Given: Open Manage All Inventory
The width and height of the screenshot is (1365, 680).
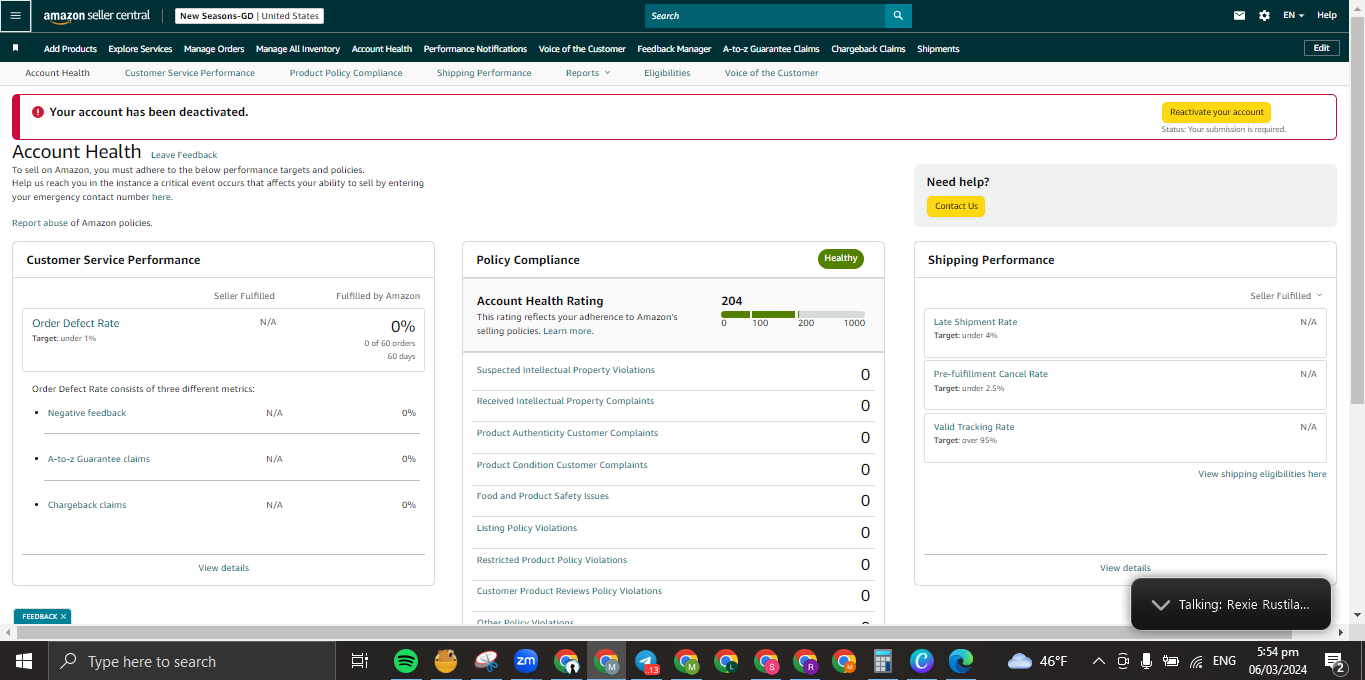Looking at the screenshot, I should [x=298, y=49].
